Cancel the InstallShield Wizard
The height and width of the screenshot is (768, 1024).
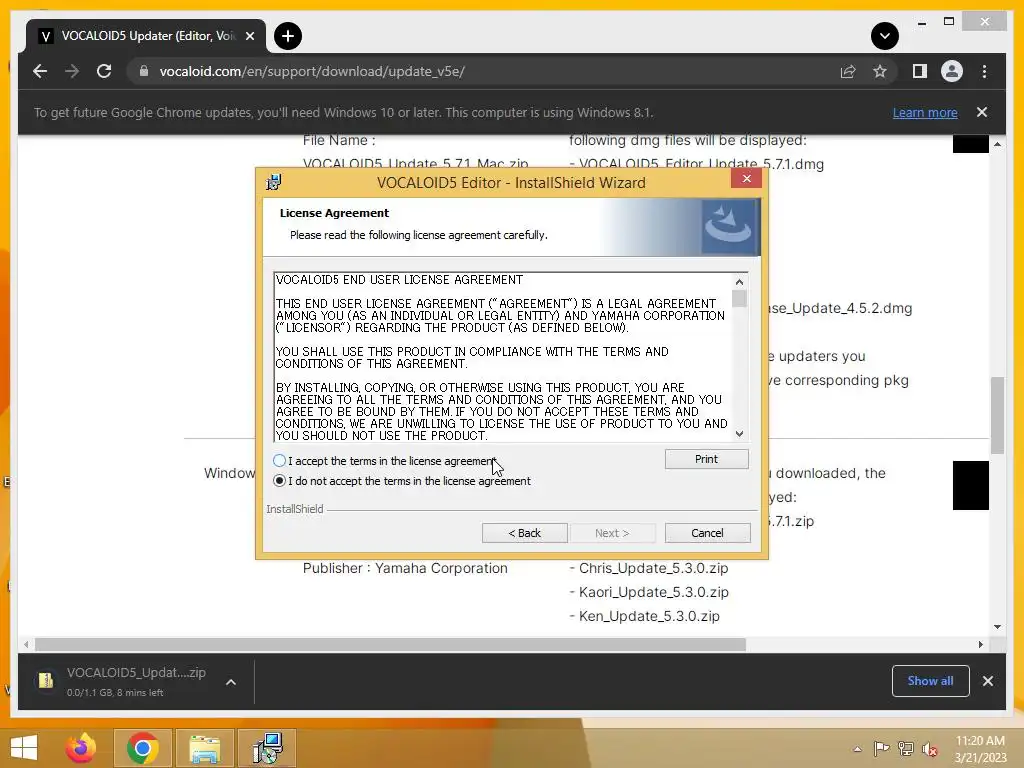707,533
